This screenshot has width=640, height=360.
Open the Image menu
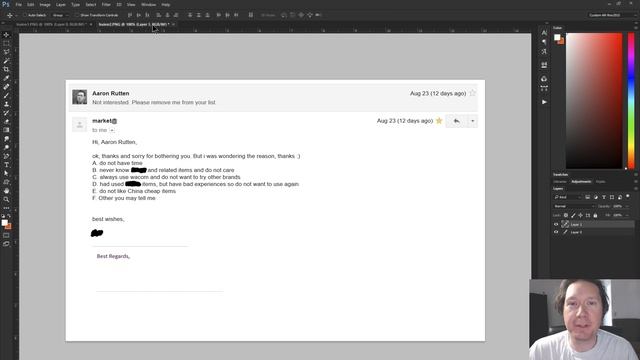45,4
